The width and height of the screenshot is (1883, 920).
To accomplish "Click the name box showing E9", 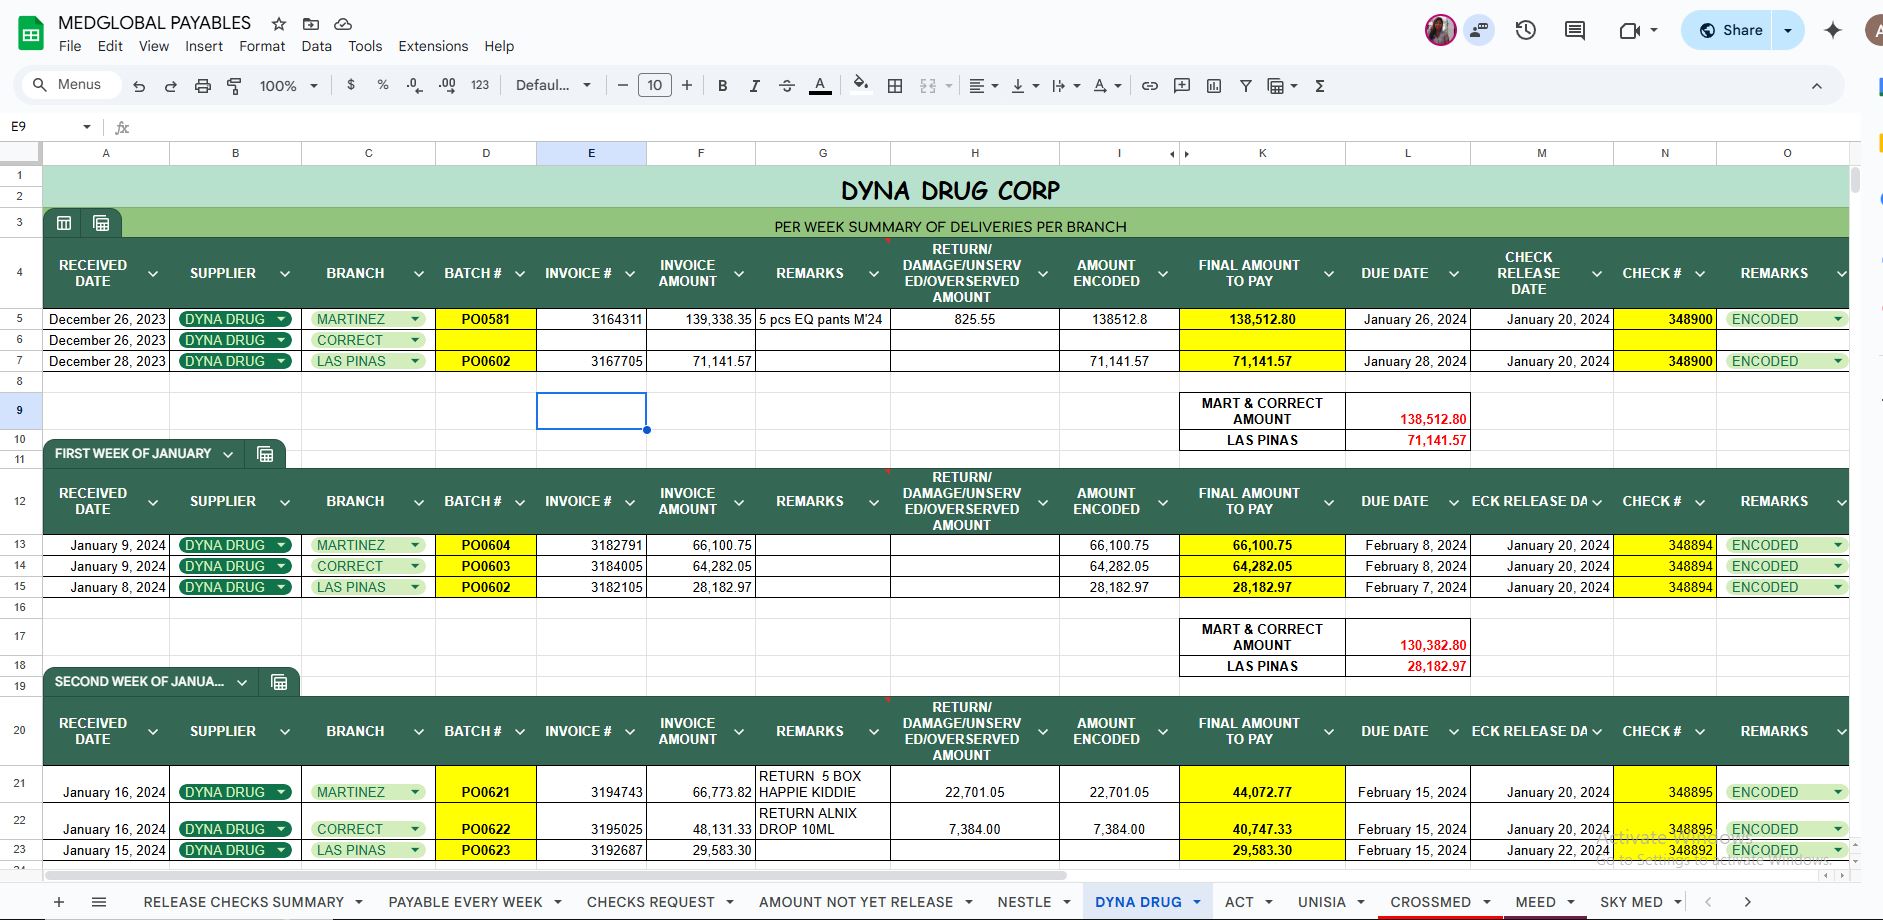I will tap(48, 127).
